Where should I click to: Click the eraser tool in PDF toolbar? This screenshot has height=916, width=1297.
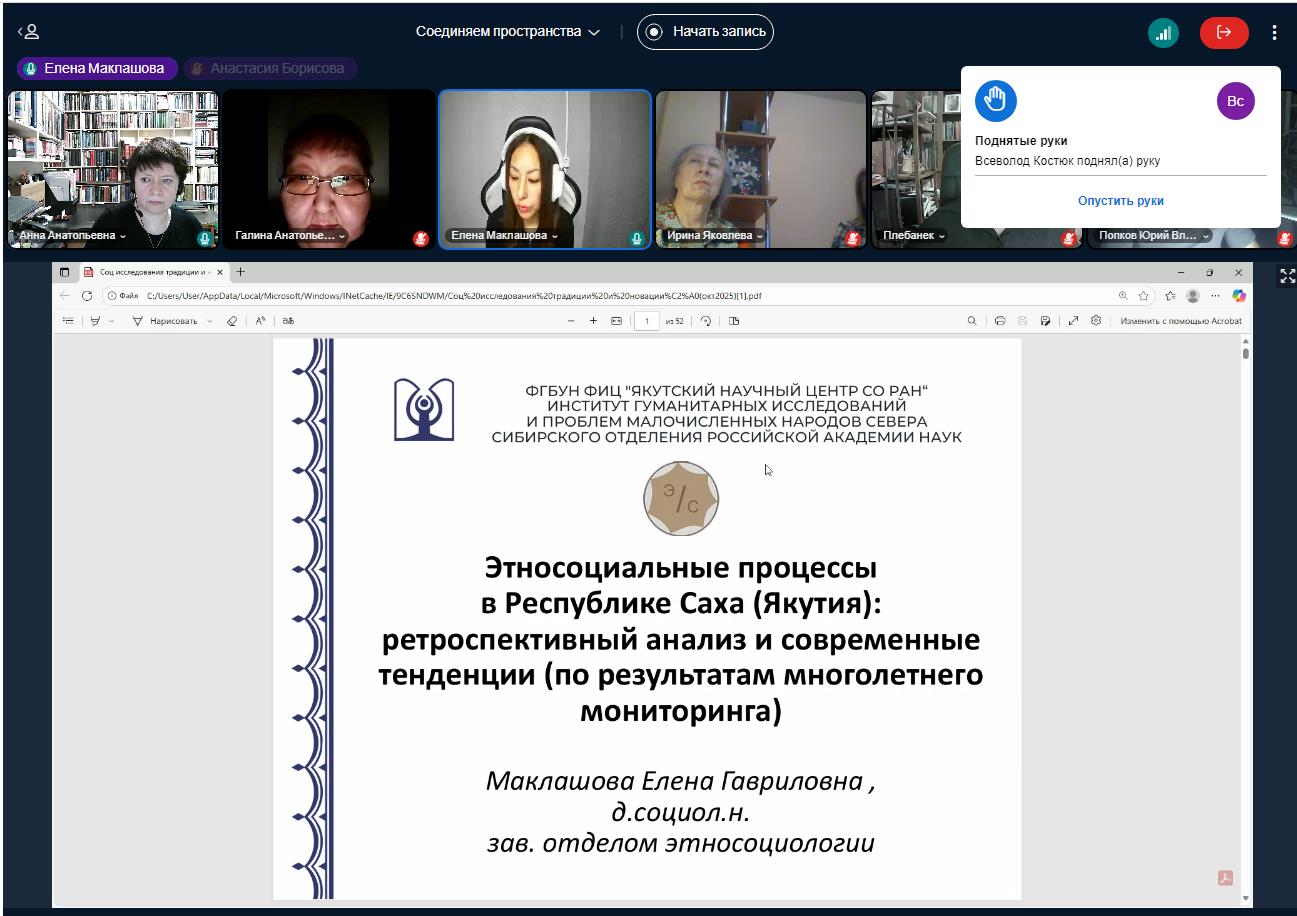[x=232, y=321]
